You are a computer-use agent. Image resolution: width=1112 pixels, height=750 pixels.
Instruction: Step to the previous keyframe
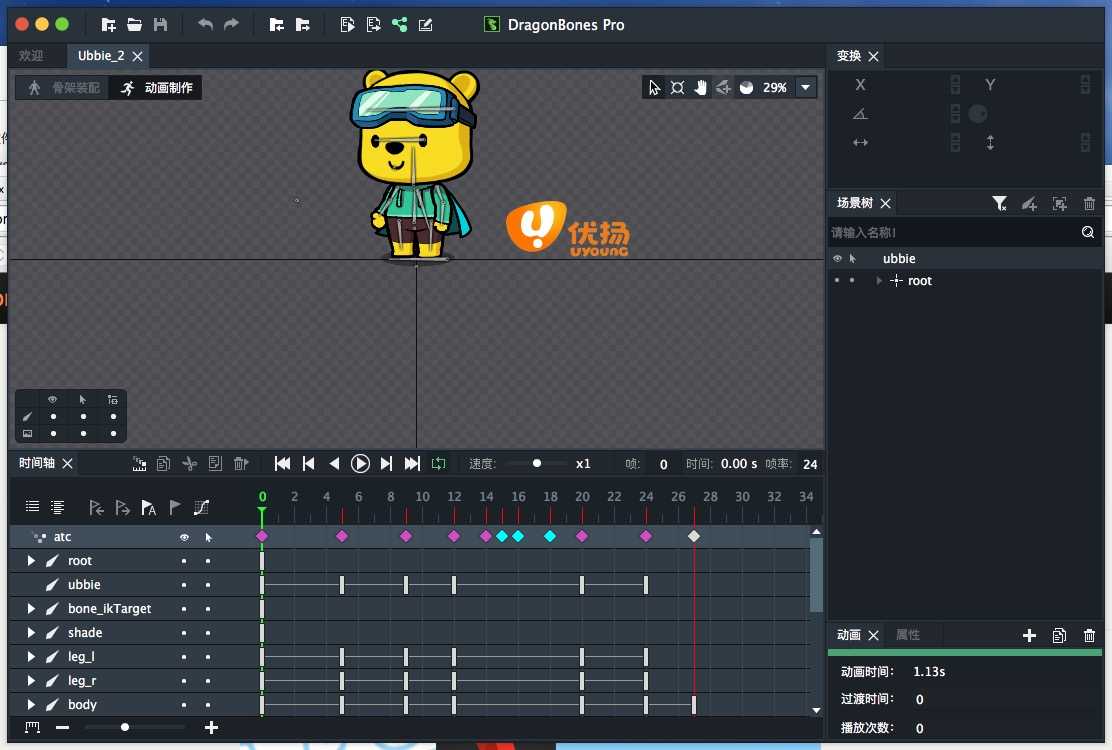click(x=308, y=464)
